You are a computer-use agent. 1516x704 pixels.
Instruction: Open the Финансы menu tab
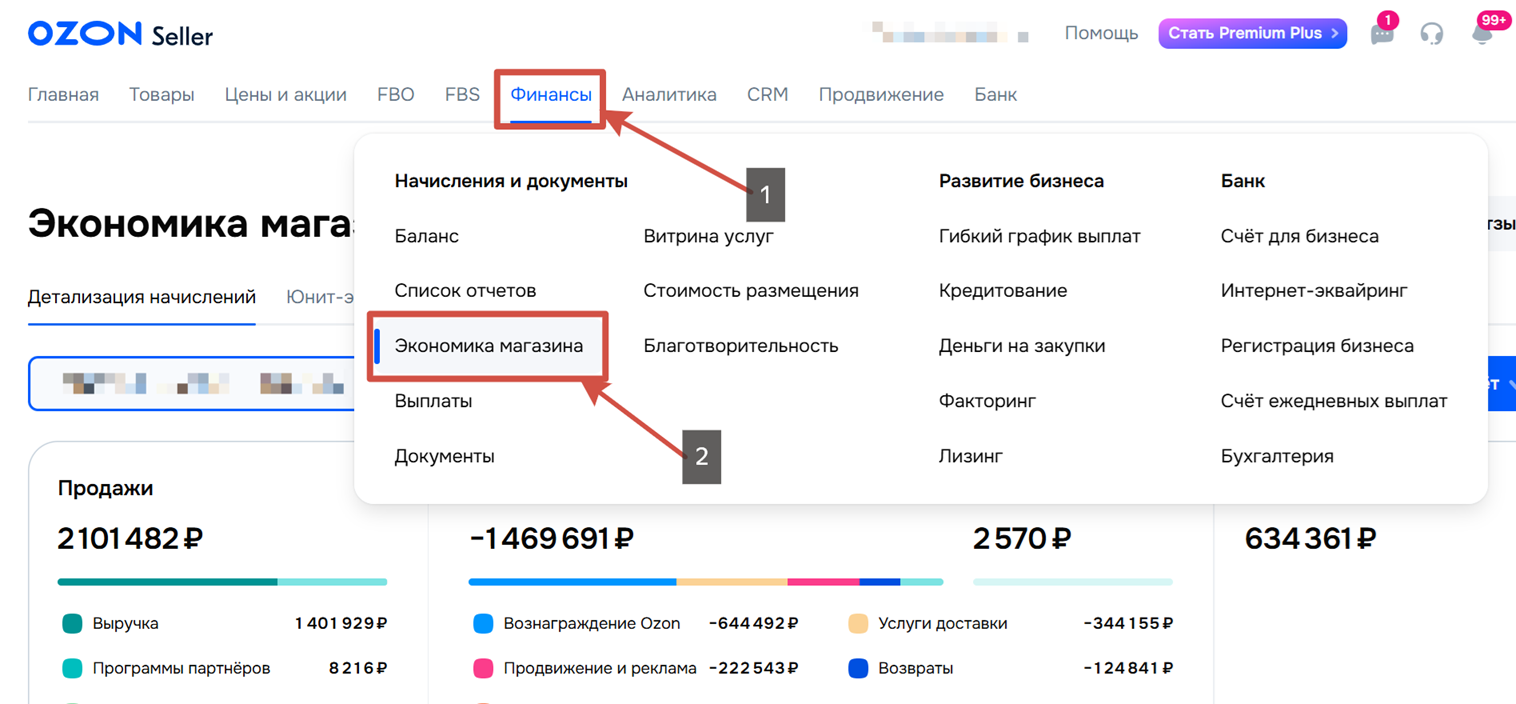(x=551, y=95)
